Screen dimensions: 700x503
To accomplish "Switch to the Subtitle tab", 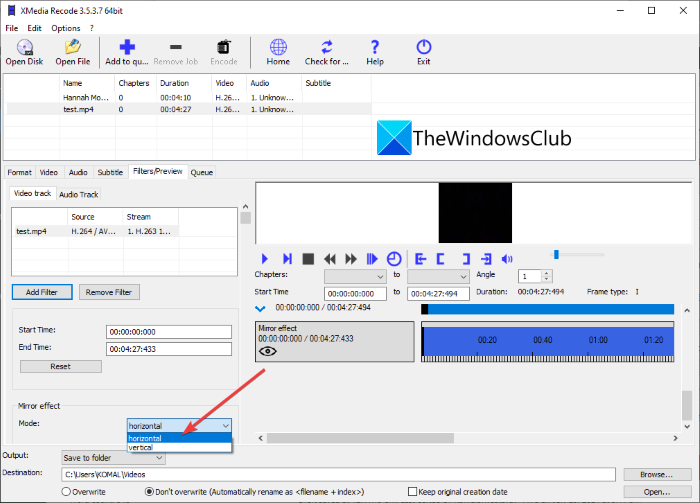I will tap(110, 172).
